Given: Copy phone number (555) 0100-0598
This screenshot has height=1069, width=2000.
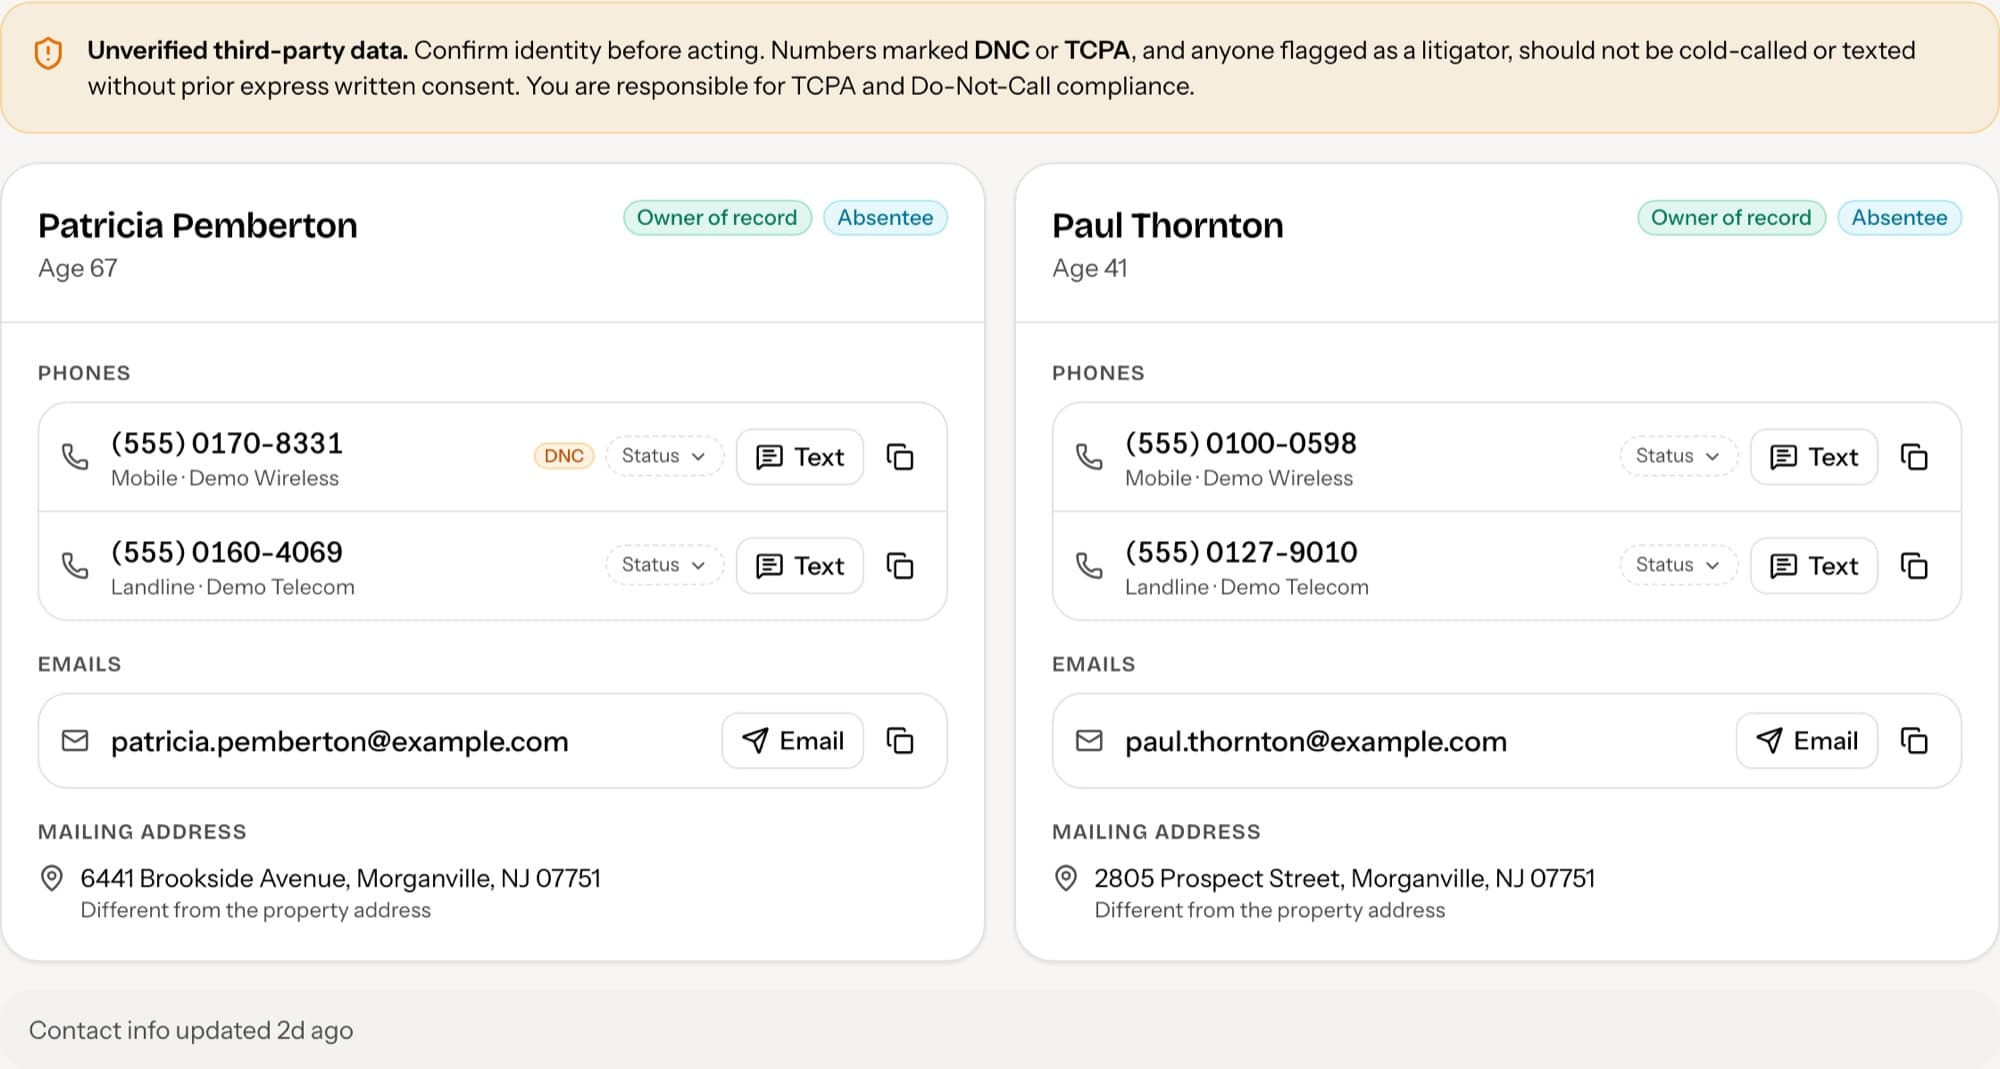Looking at the screenshot, I should pyautogui.click(x=1914, y=457).
